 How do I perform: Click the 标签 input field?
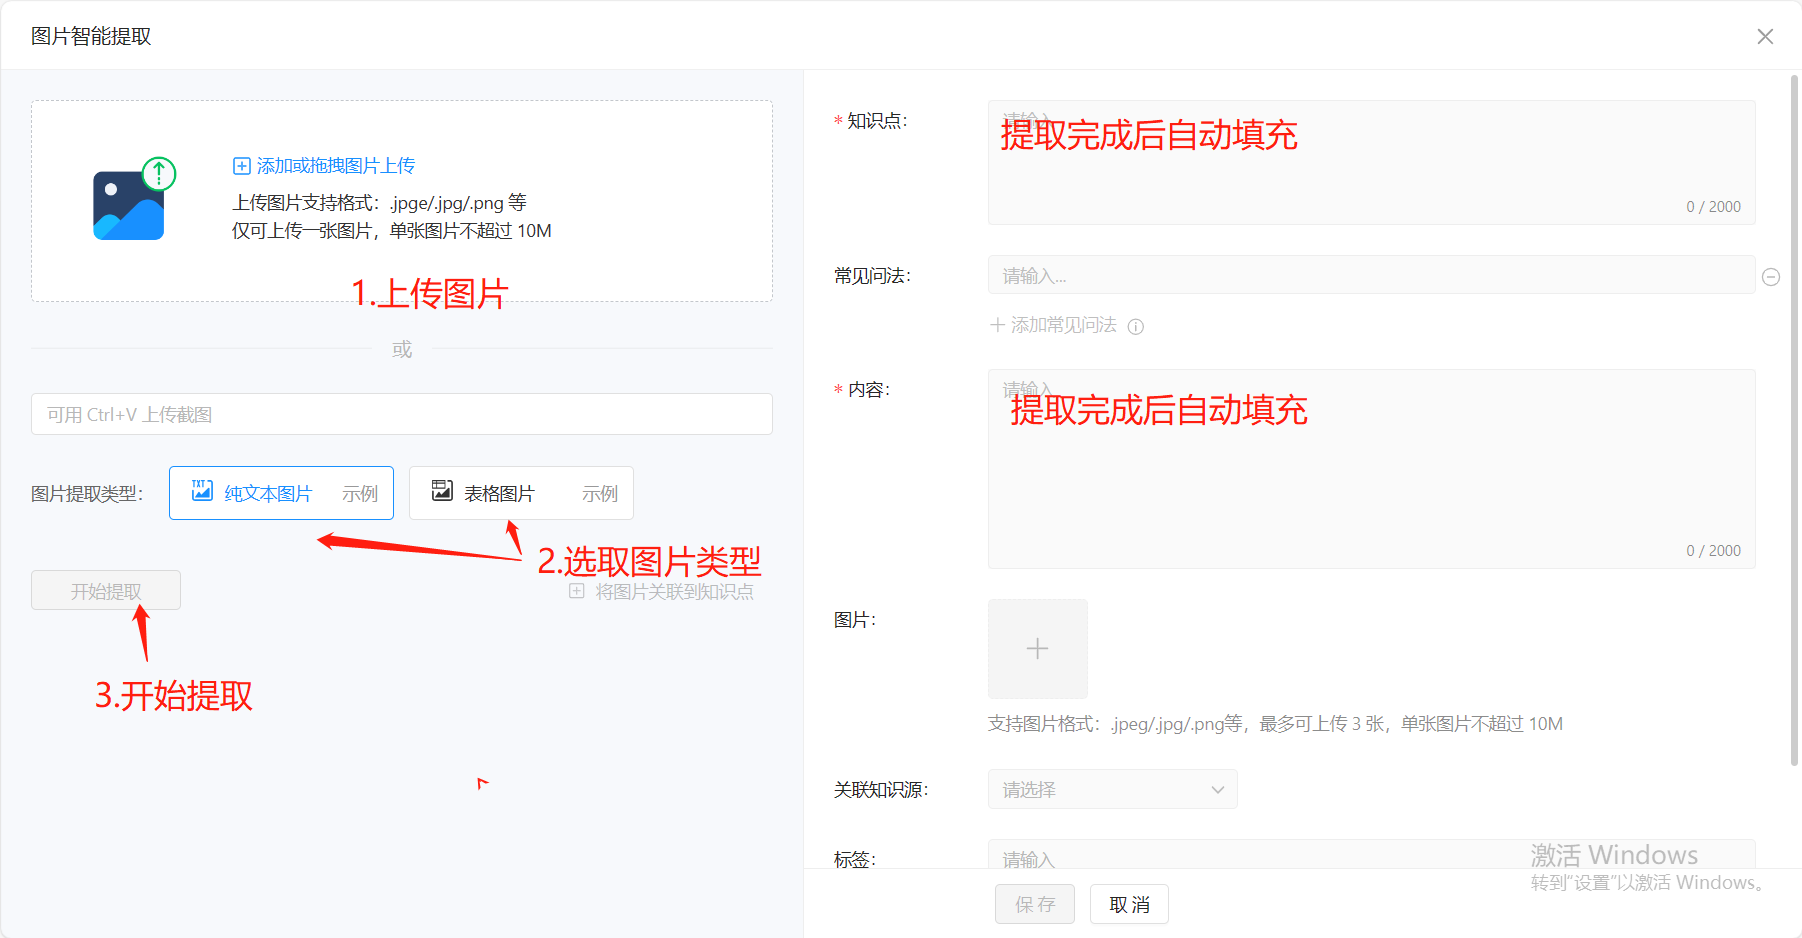point(1371,854)
